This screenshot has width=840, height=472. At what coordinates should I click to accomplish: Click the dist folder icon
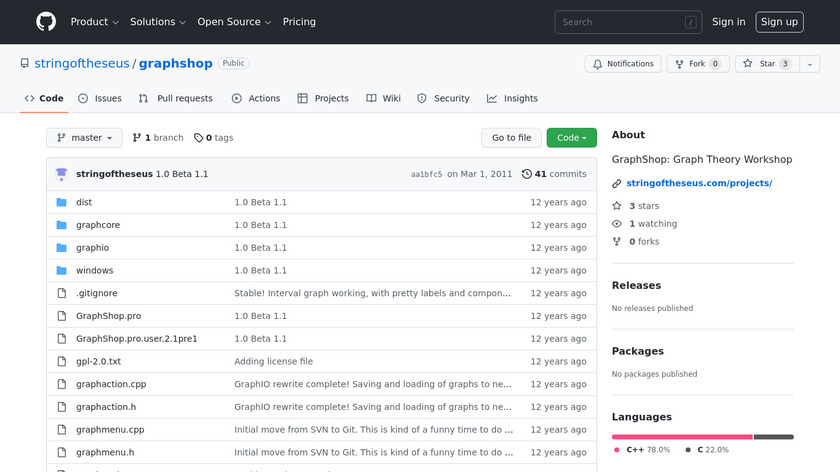61,202
